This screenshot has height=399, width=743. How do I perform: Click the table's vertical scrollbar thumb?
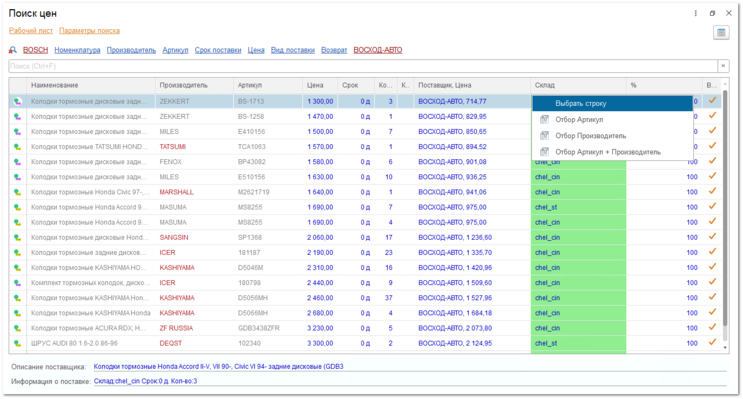[x=725, y=209]
